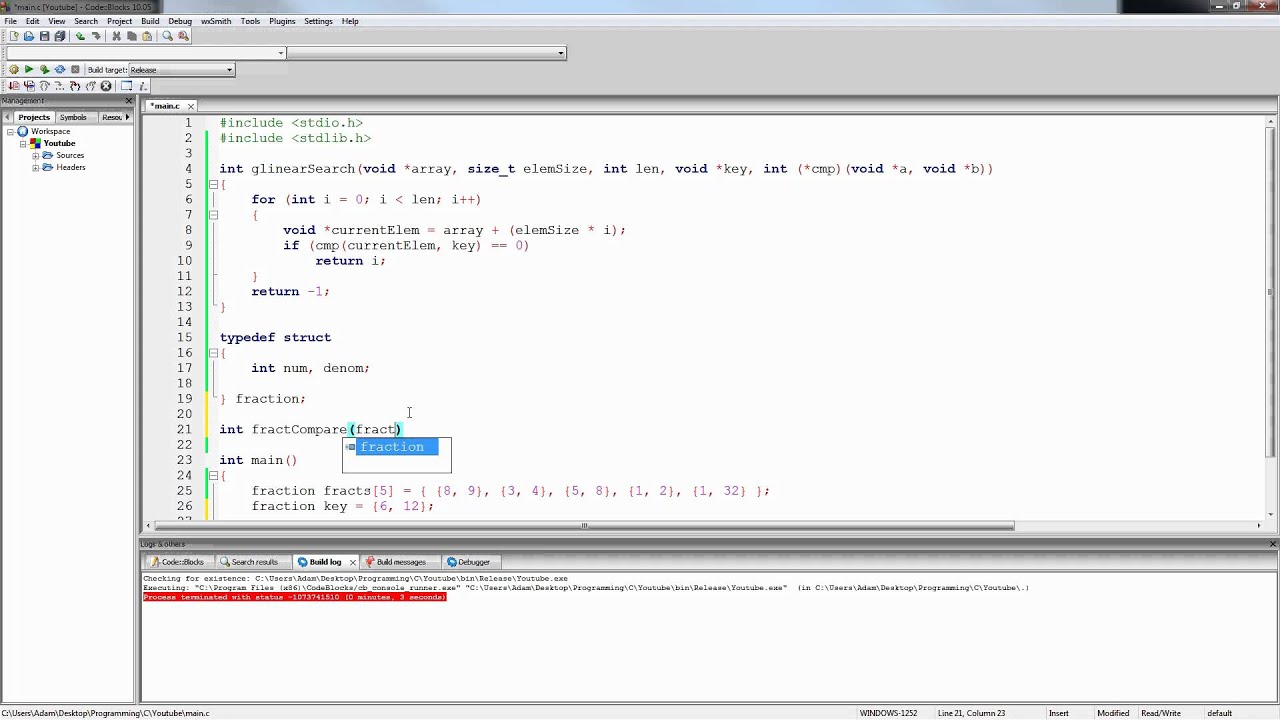Click the red 'Process terminated' log line
This screenshot has width=1280, height=720.
[295, 597]
